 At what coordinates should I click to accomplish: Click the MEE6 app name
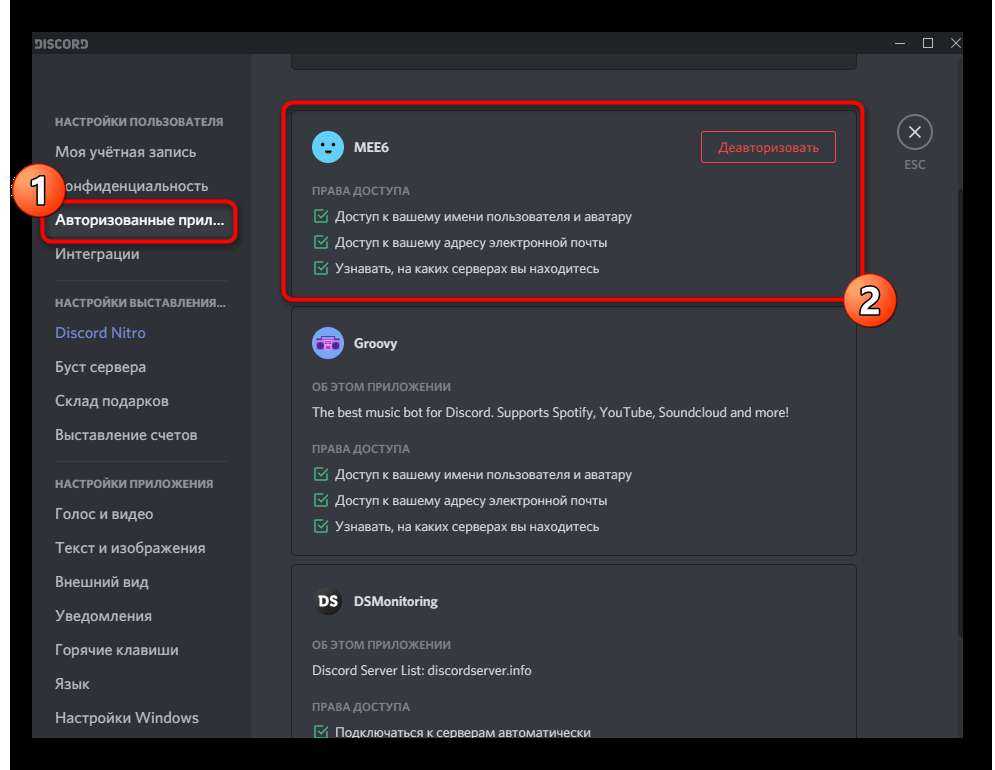click(371, 147)
